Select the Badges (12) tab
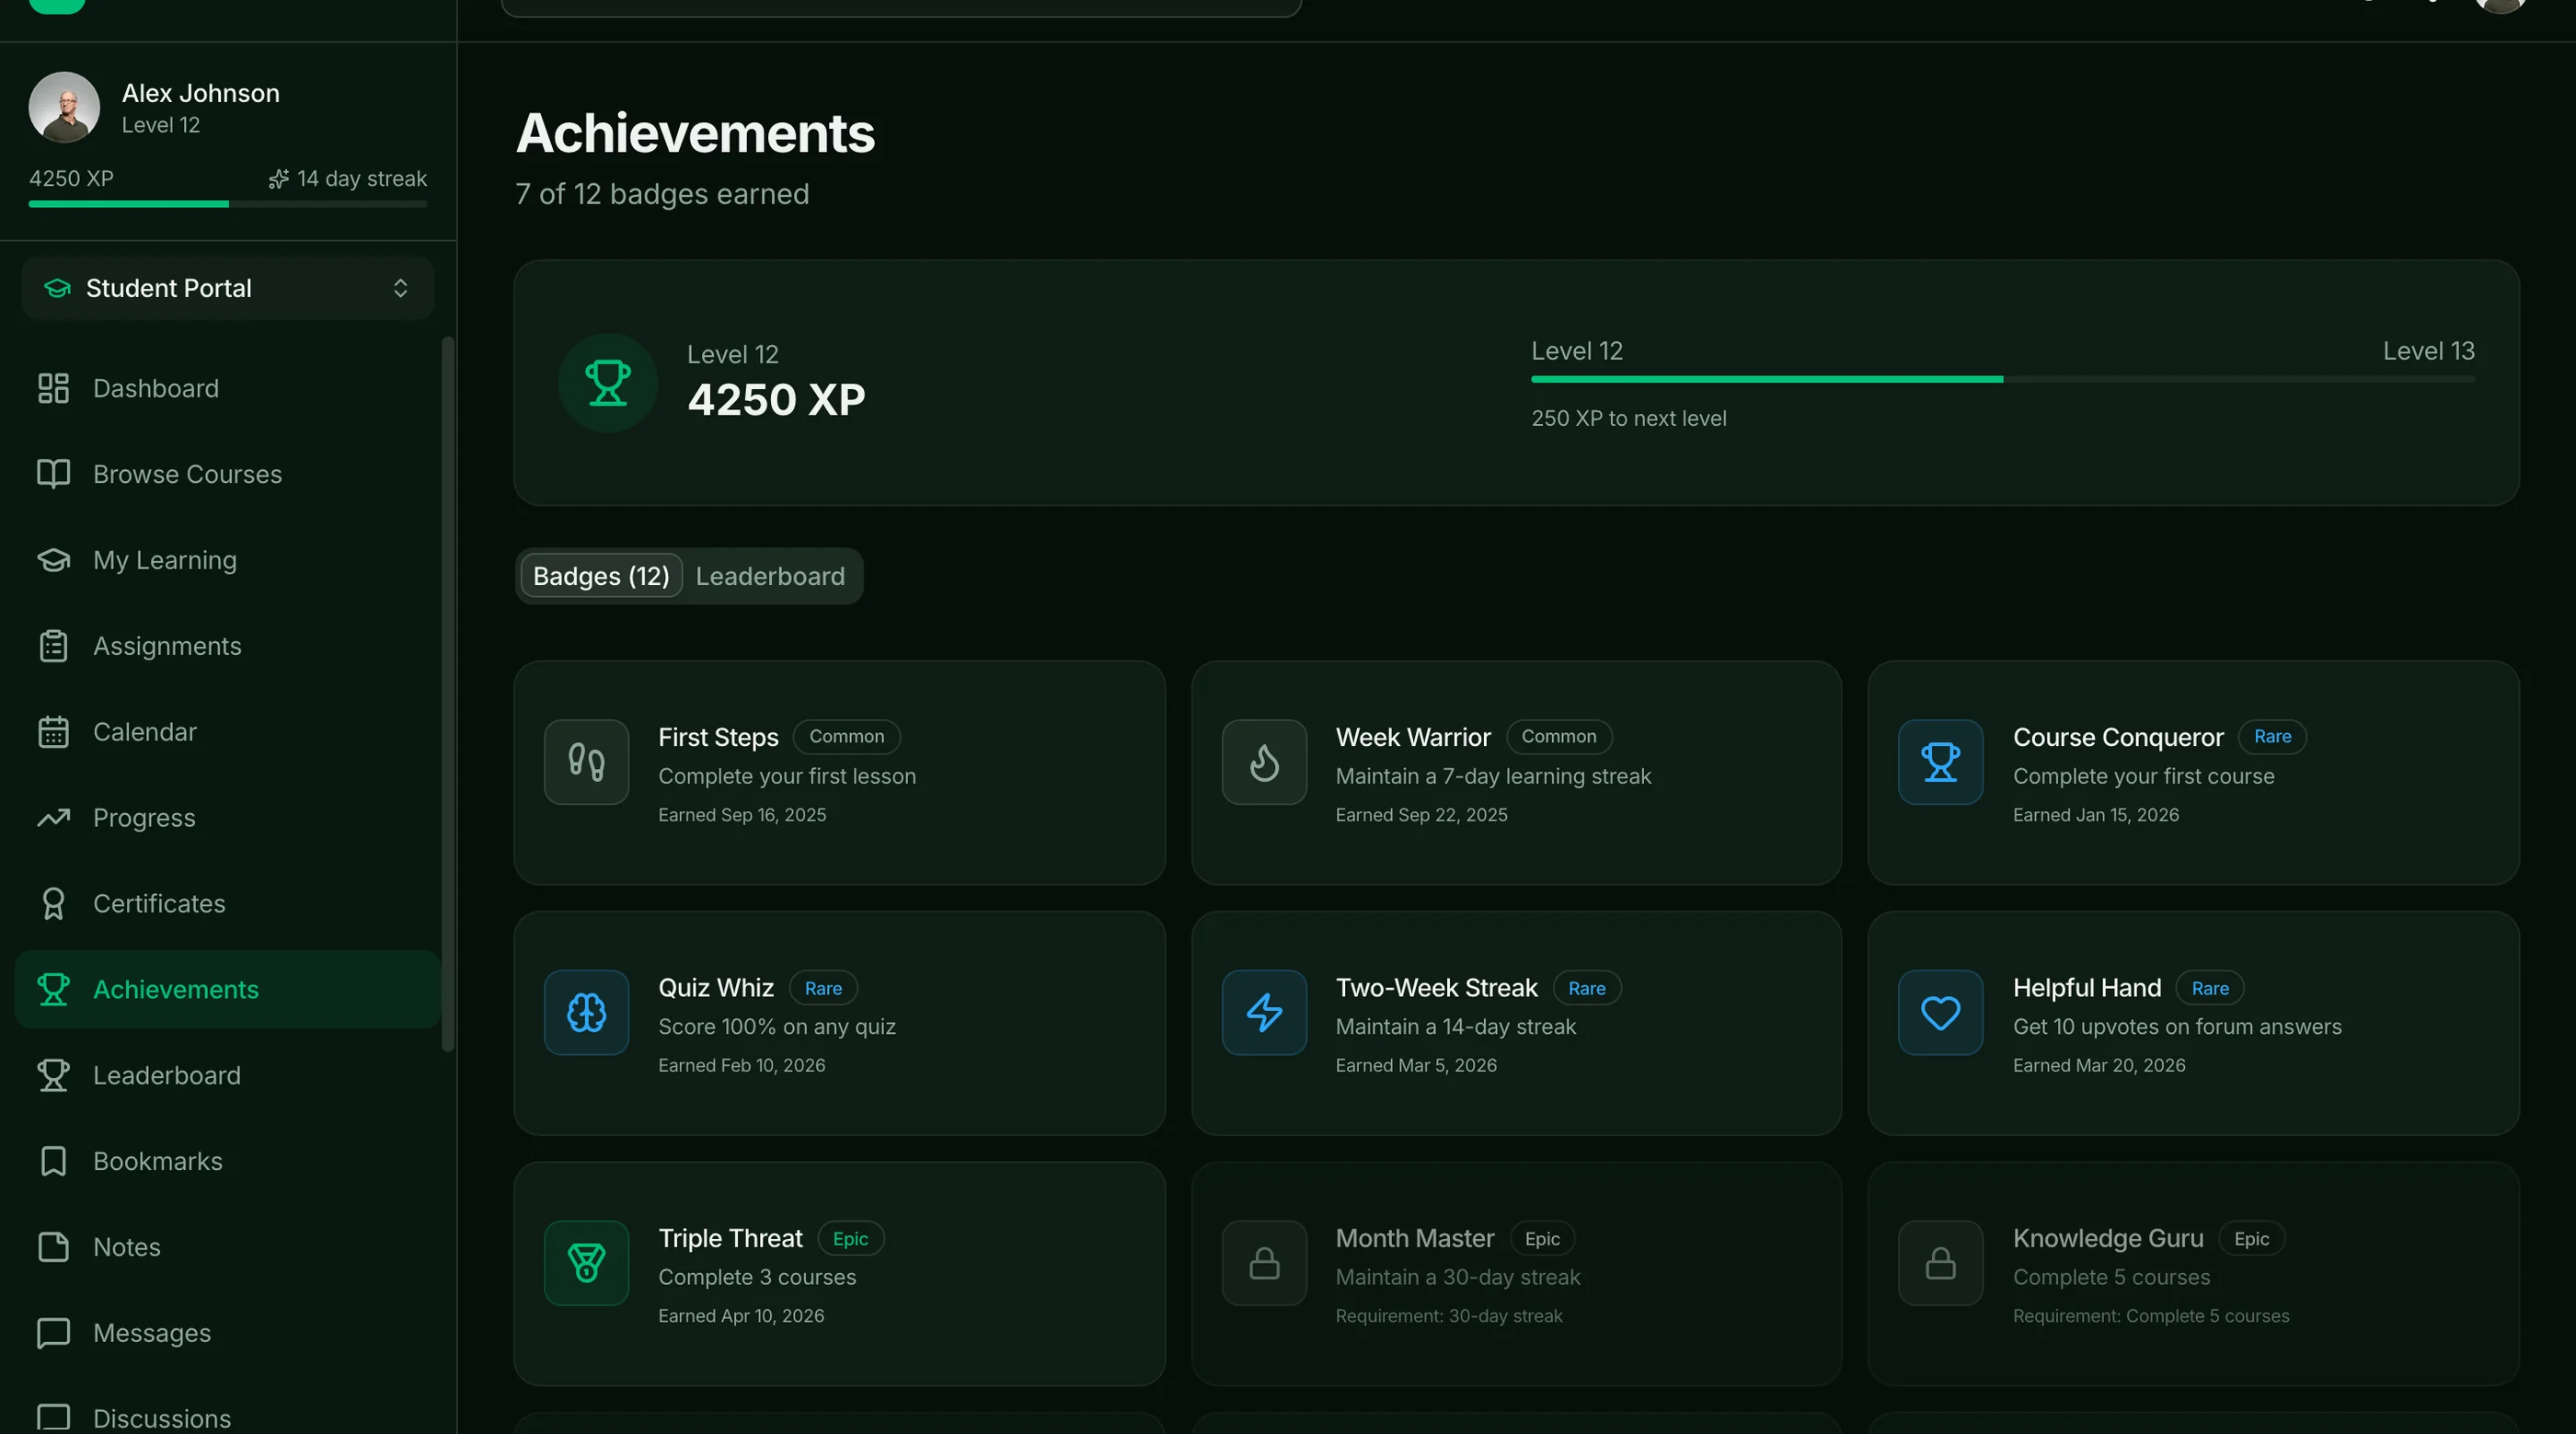2576x1434 pixels. click(601, 576)
